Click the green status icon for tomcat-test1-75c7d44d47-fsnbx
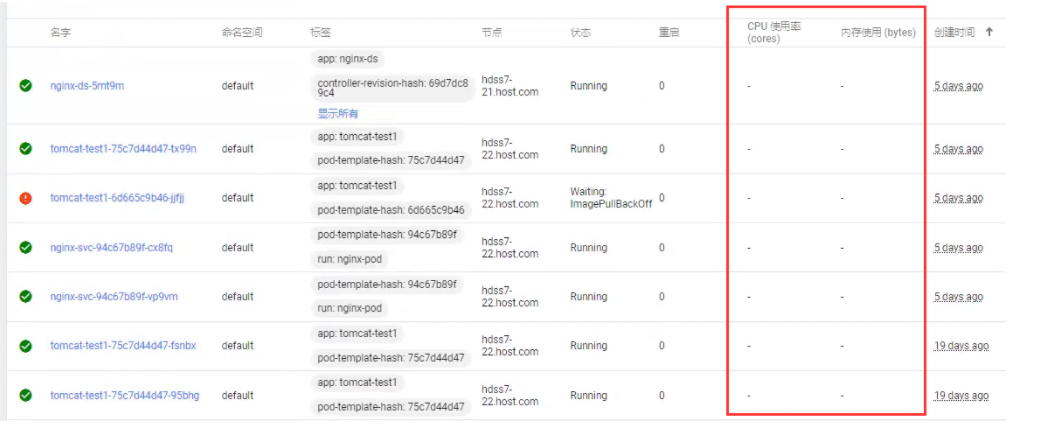Screen dimensions: 1053x425 pyautogui.click(x=26, y=346)
